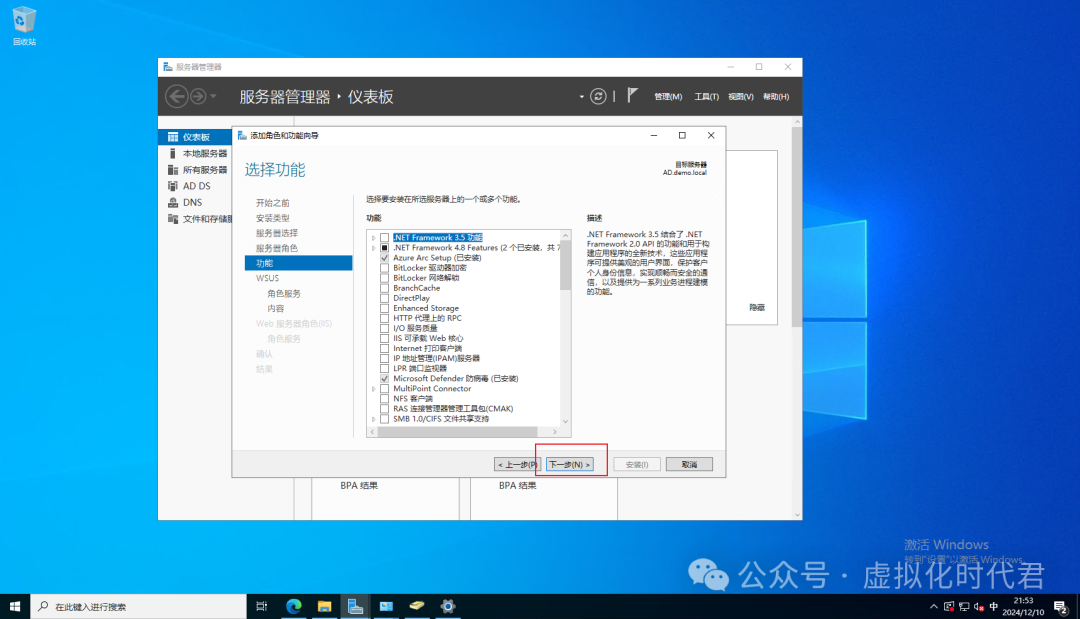
Task: Open the taskbar clock showing 21:53
Action: click(x=1023, y=607)
